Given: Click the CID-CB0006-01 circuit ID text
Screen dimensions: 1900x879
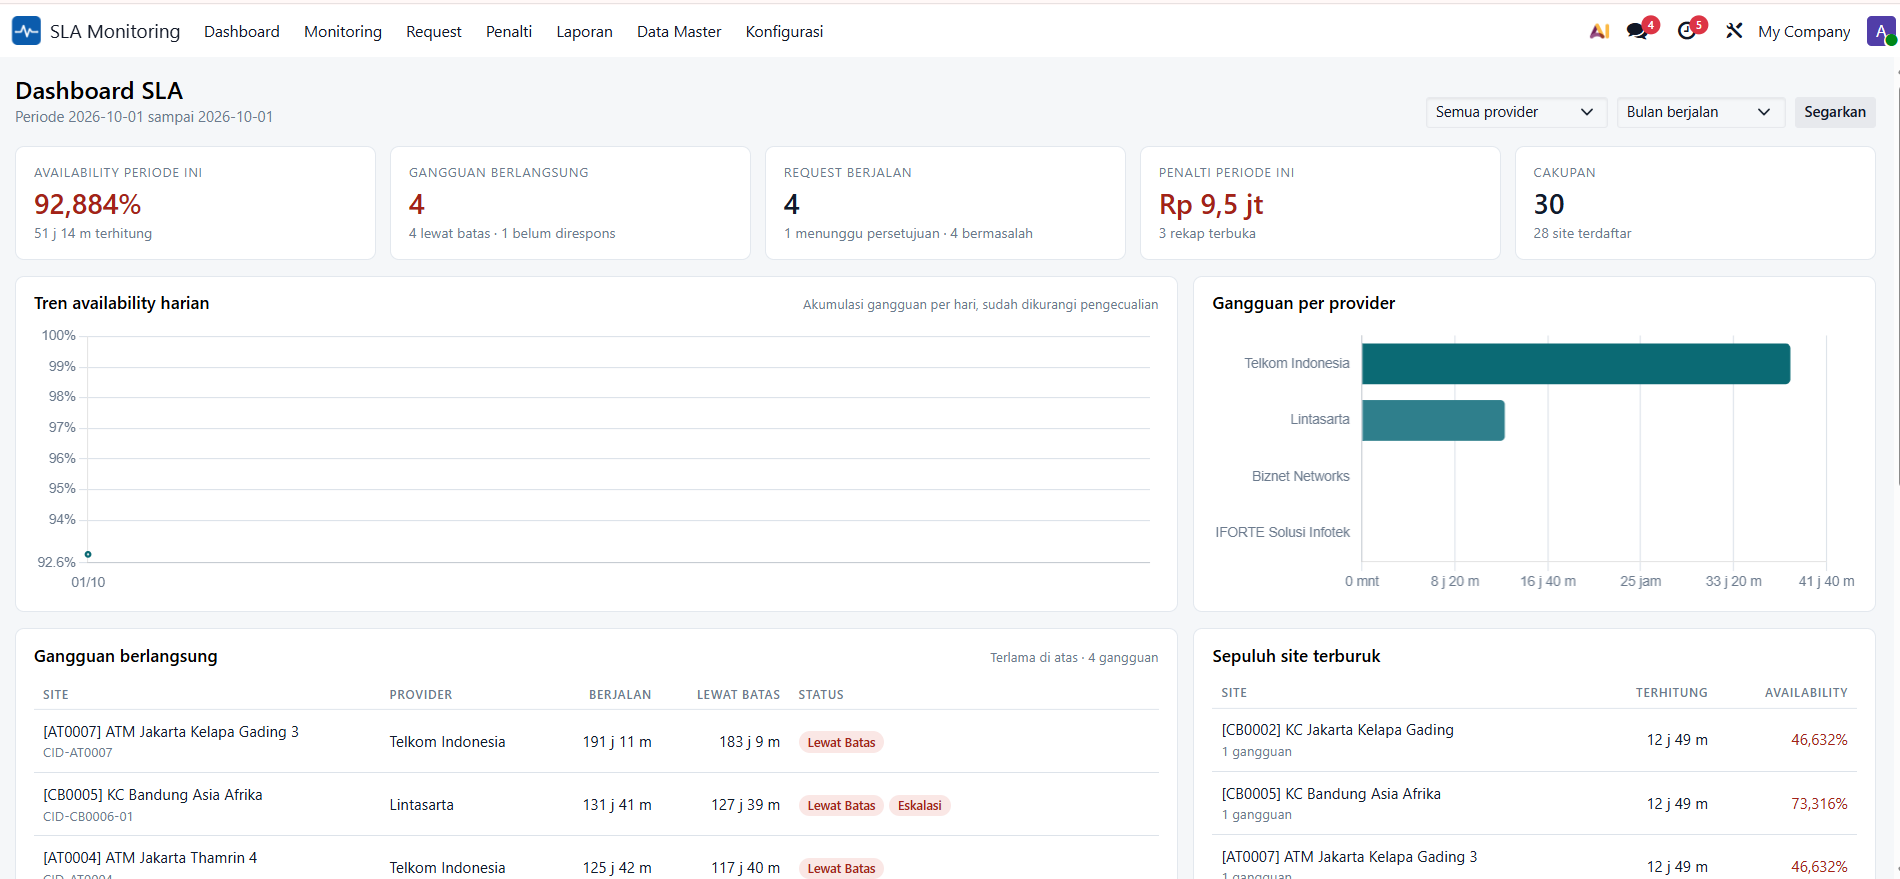Looking at the screenshot, I should (x=88, y=817).
